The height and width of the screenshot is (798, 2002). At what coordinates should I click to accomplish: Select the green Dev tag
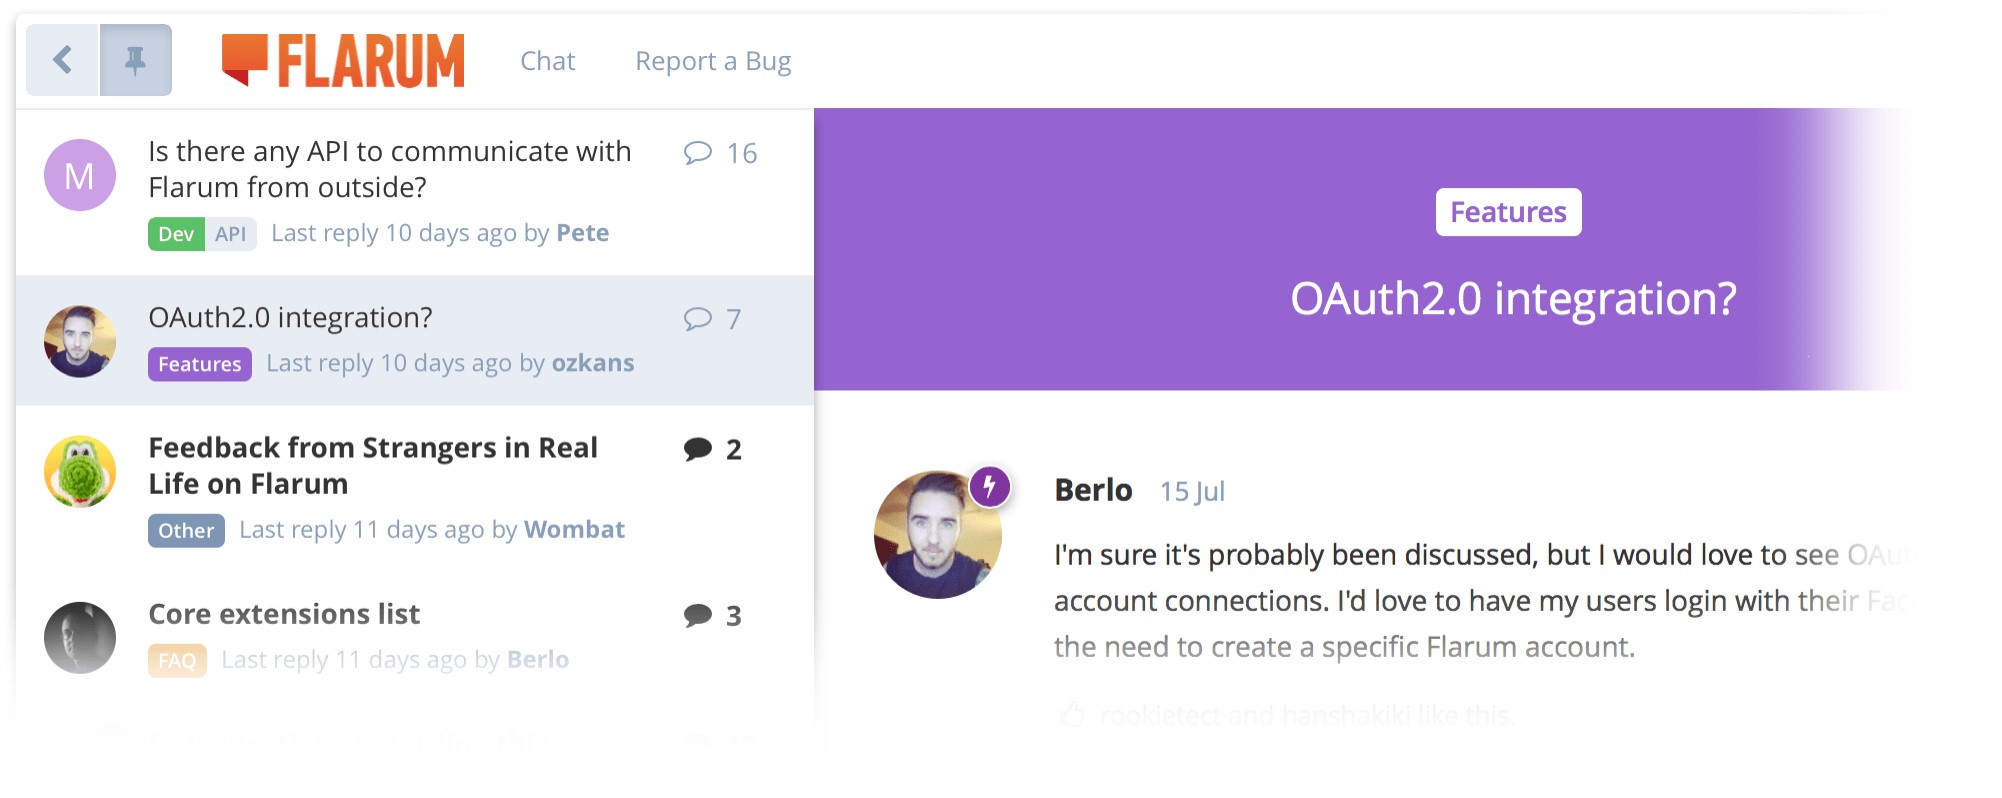(x=176, y=234)
